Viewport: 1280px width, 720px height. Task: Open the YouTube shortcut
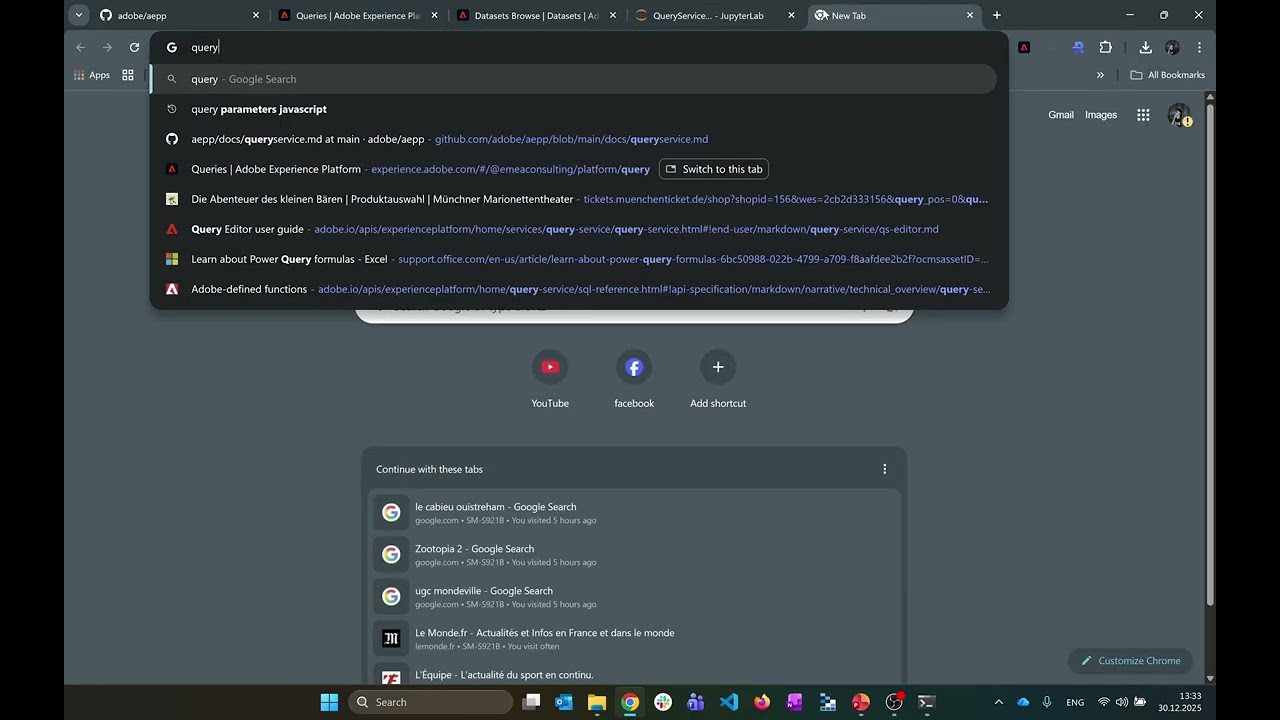tap(550, 380)
